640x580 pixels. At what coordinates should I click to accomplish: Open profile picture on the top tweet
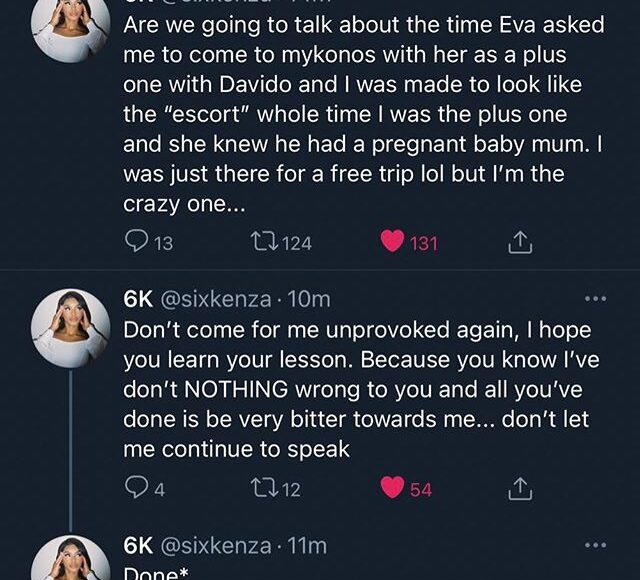coord(71,28)
